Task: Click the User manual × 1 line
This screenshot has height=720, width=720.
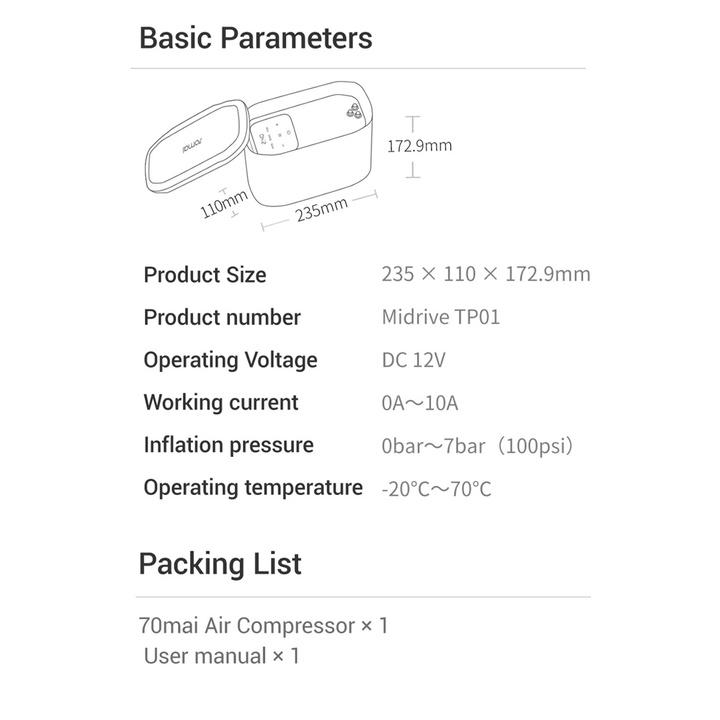Action: tap(221, 656)
